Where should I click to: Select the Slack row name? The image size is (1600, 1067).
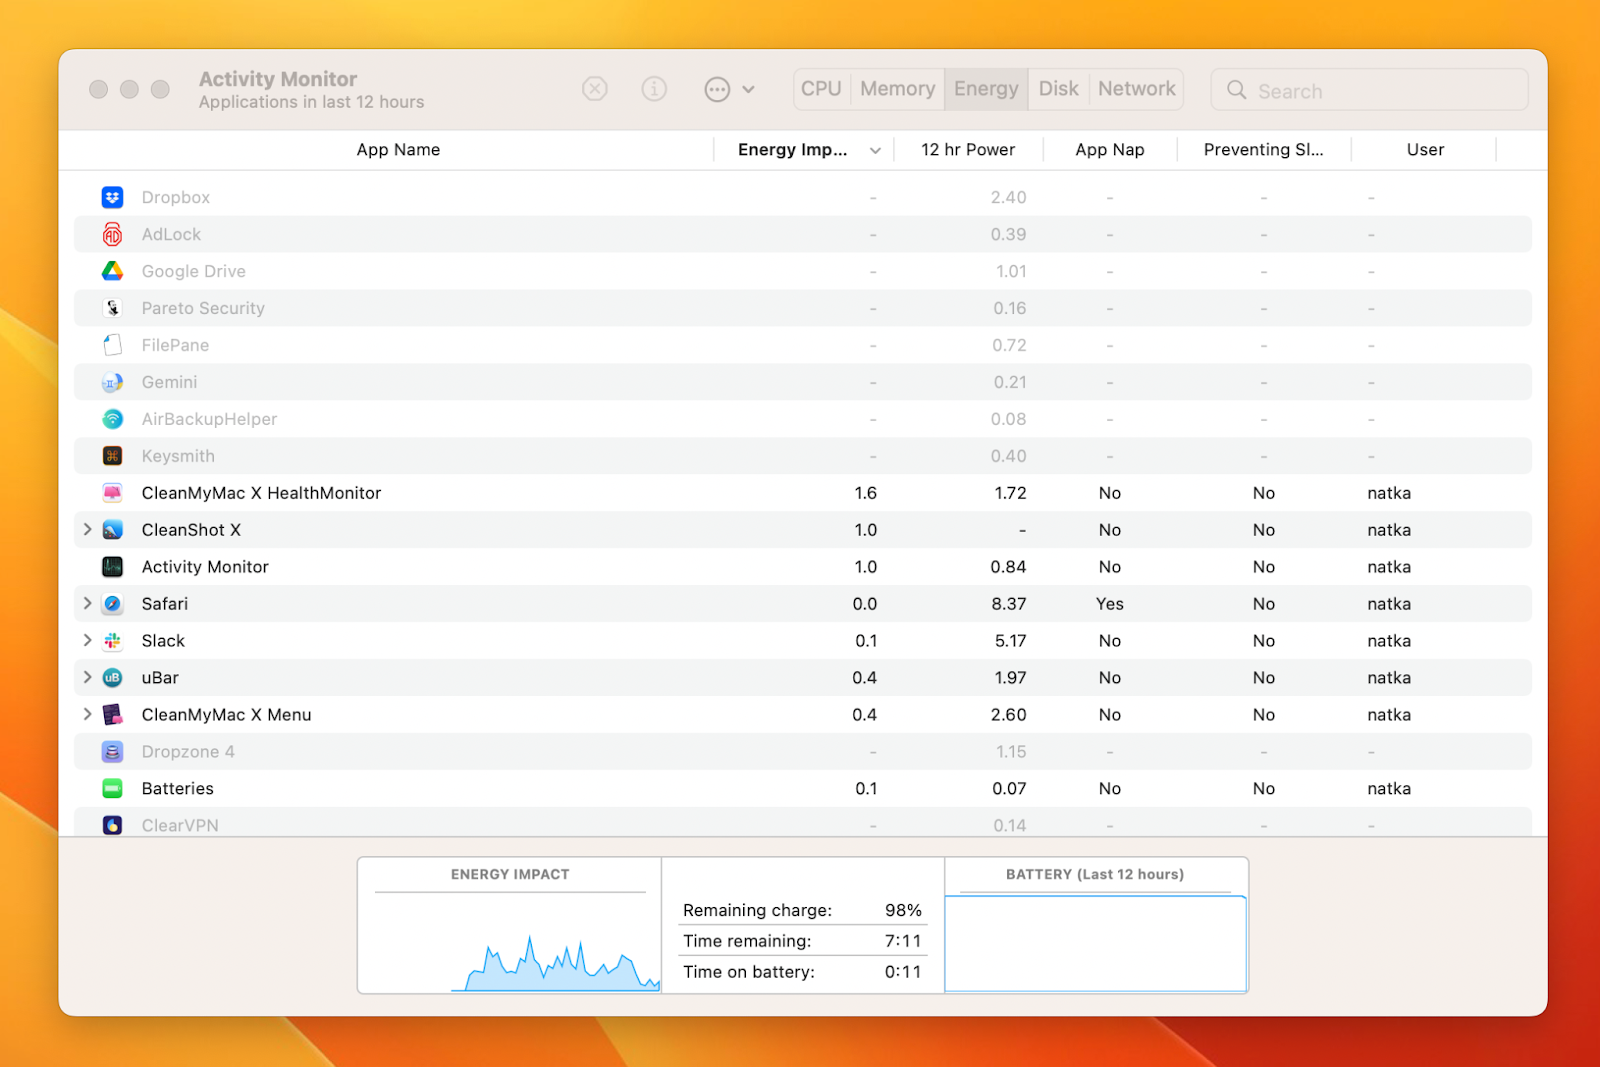(163, 641)
